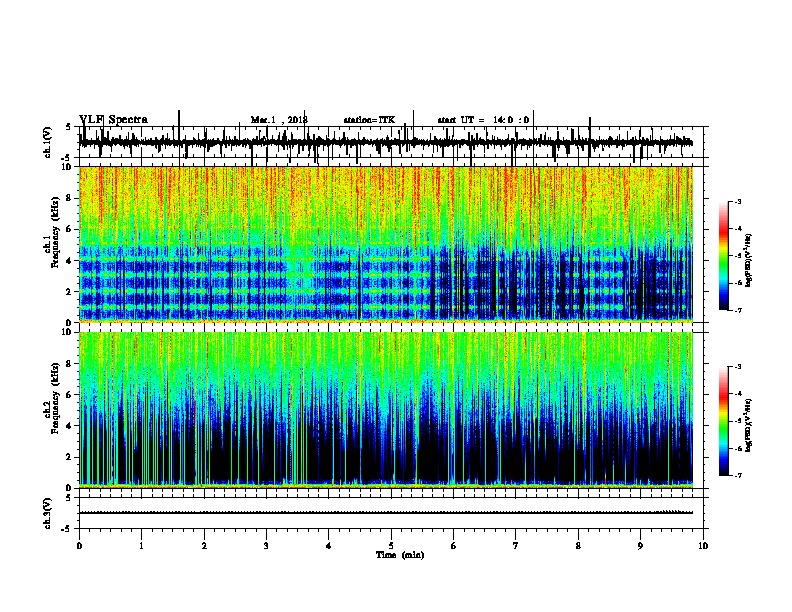Click the "5" tick on the time axis
The image size is (792, 612).
coord(391,546)
